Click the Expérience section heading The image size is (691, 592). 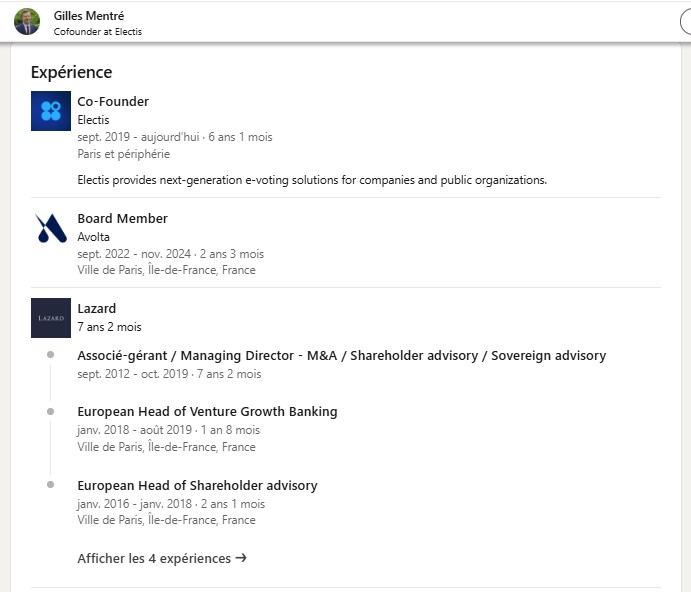point(71,72)
